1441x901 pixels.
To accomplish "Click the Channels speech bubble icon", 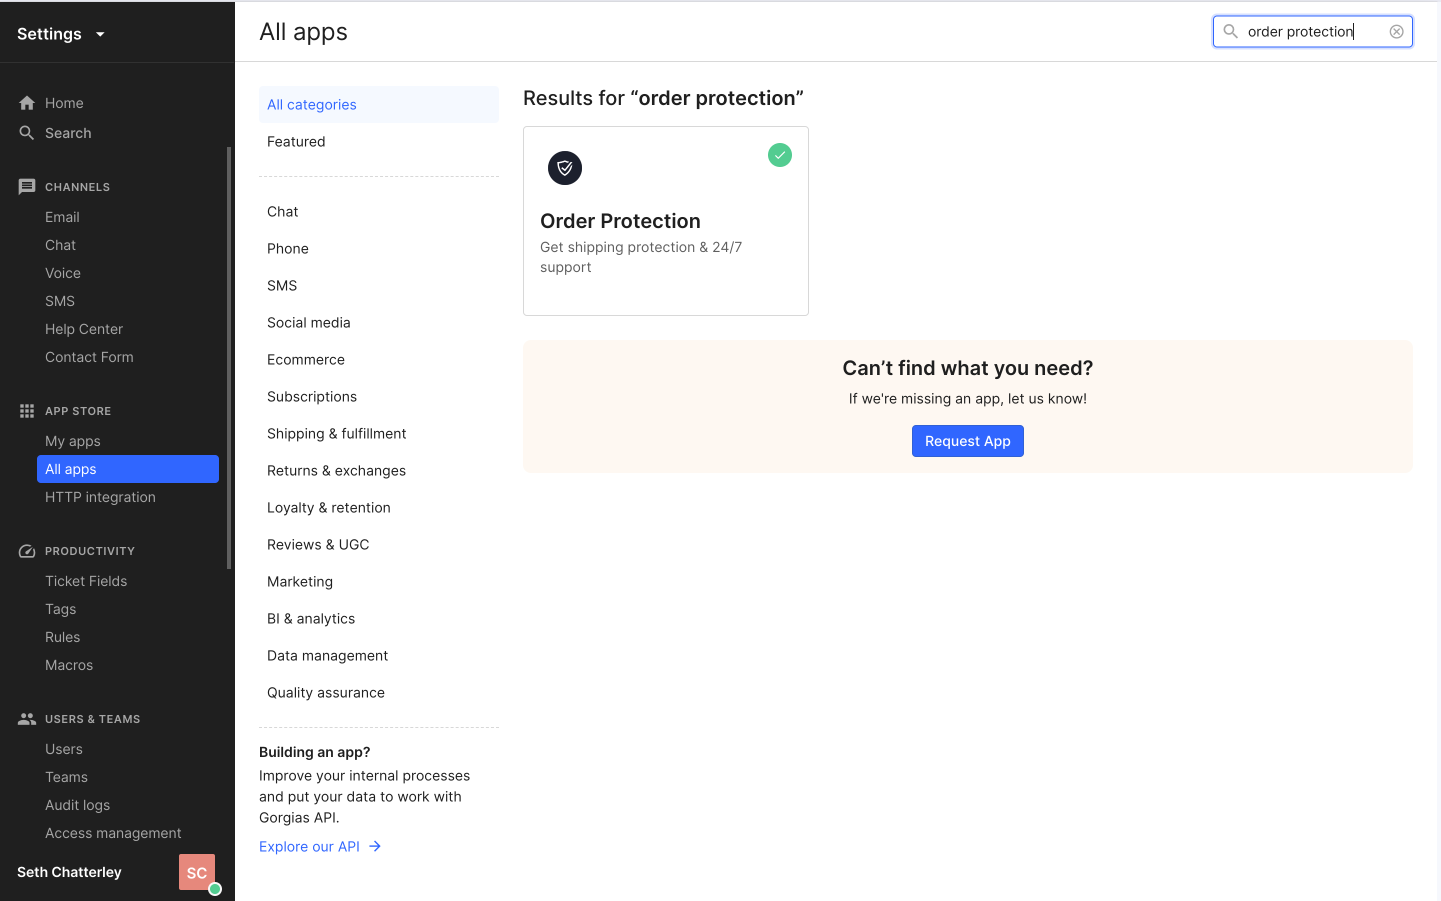I will click(x=27, y=187).
